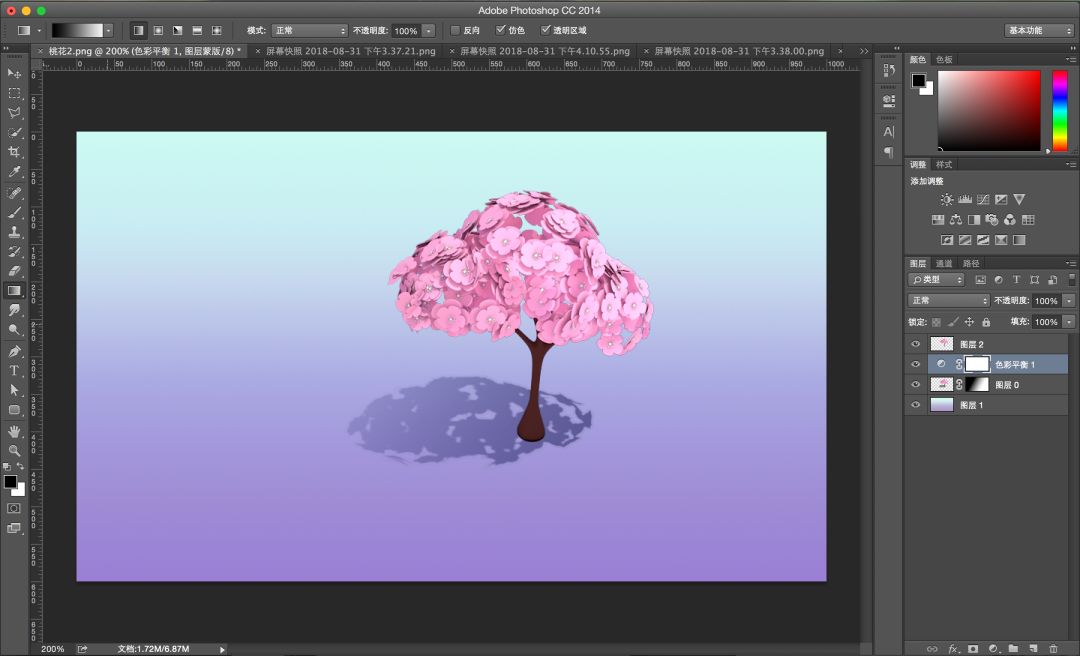Choose the radial gradient style icon
Viewport: 1080px width, 656px height.
tap(158, 31)
